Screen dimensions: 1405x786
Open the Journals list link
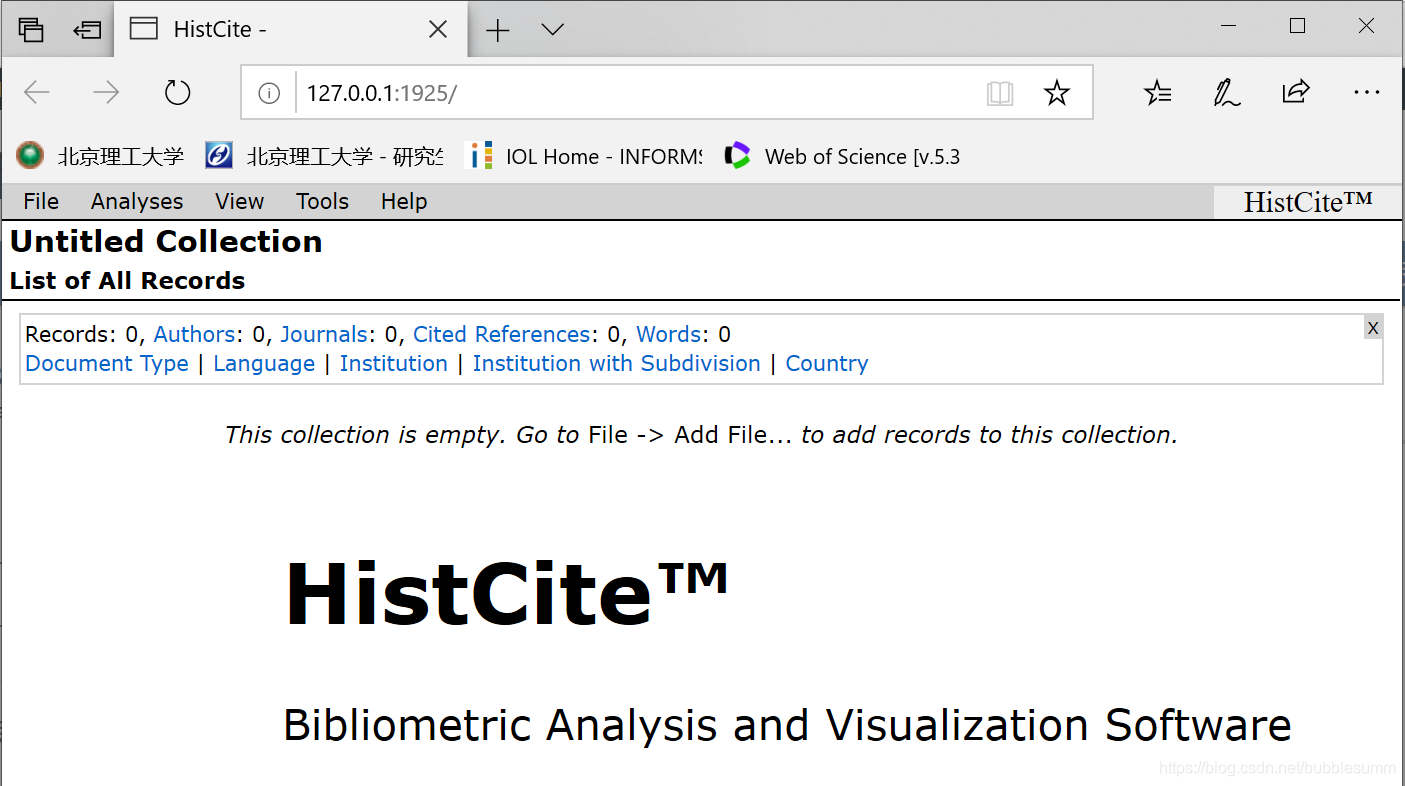point(324,334)
